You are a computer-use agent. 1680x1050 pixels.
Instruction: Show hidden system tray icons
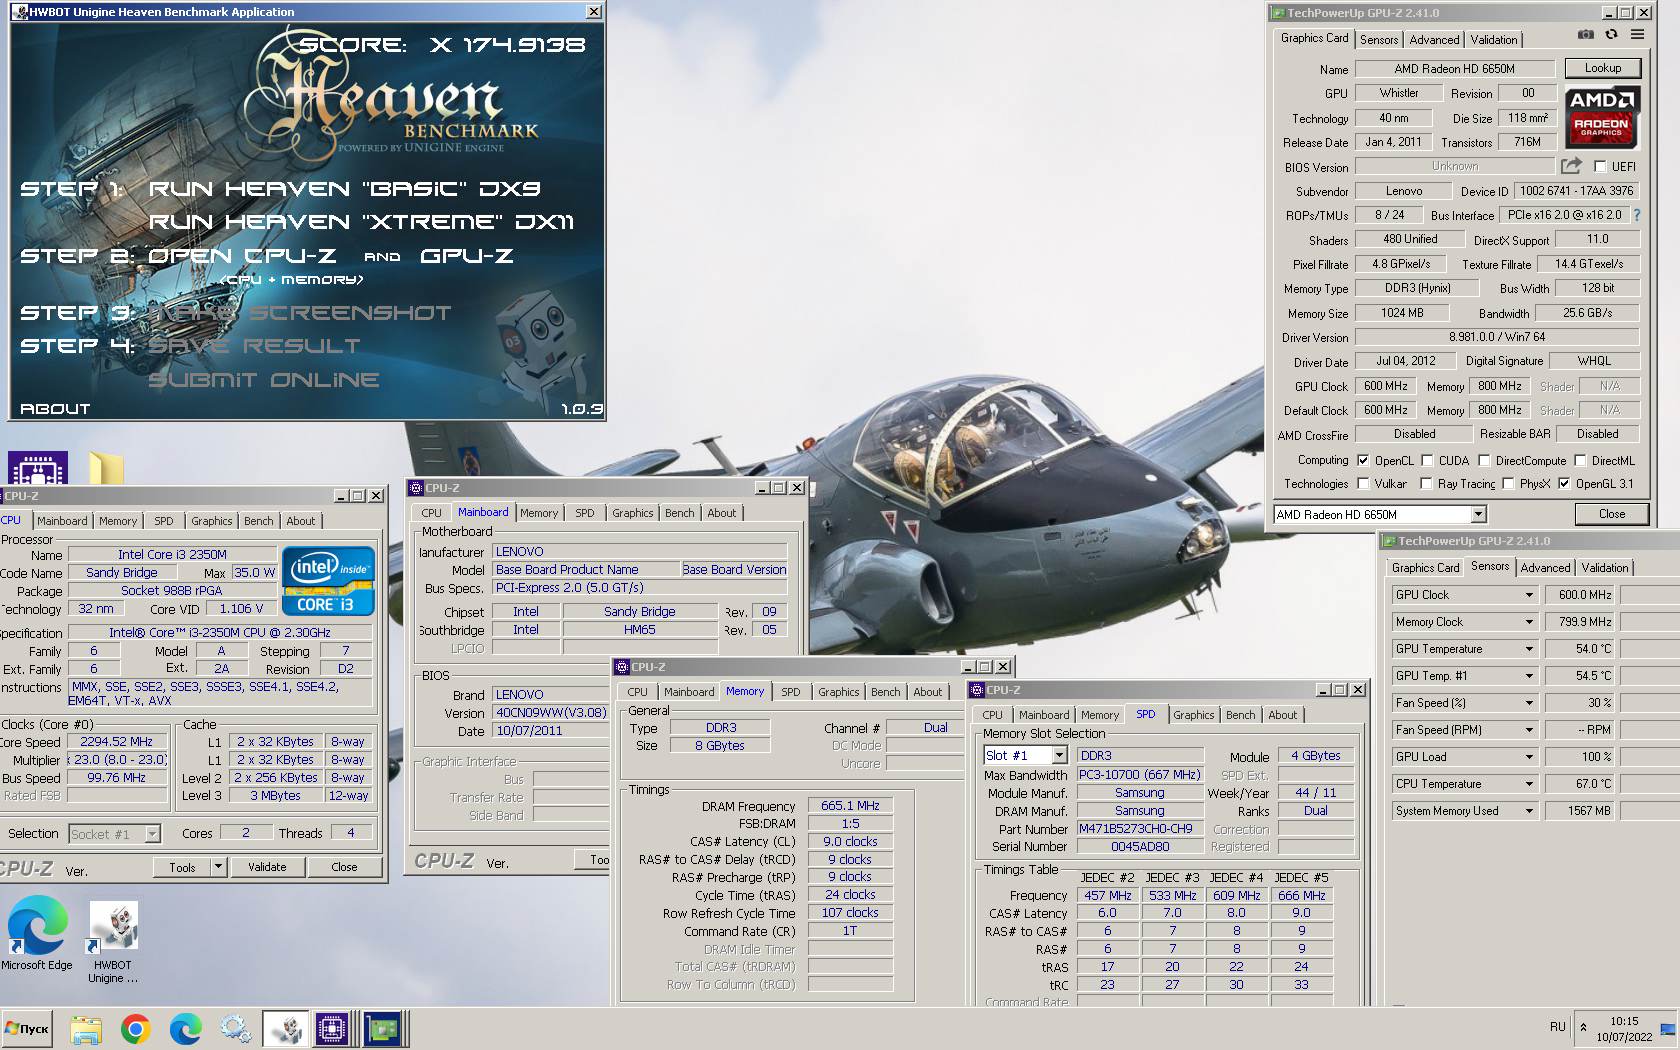1583,1027
